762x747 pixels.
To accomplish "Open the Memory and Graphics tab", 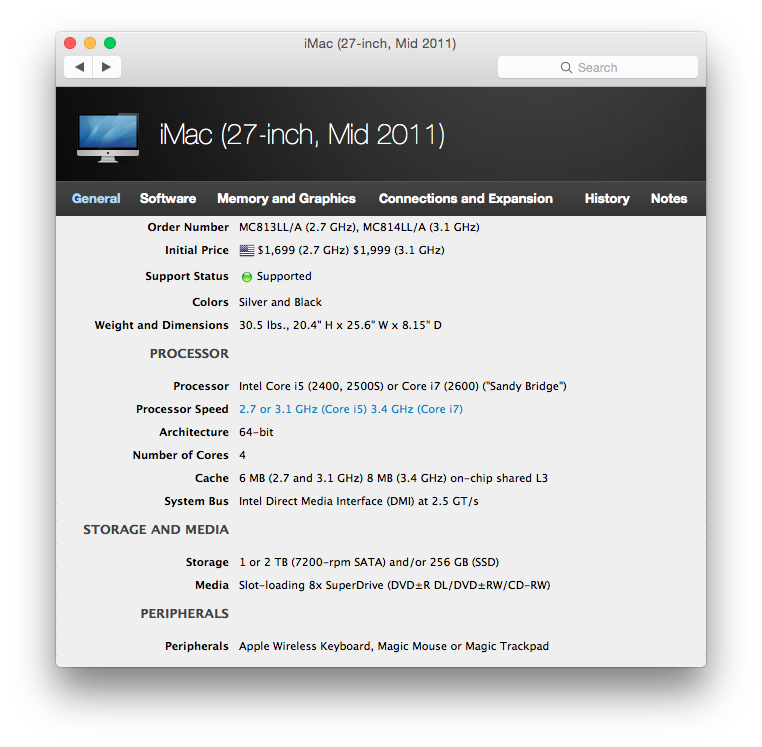I will pyautogui.click(x=287, y=198).
